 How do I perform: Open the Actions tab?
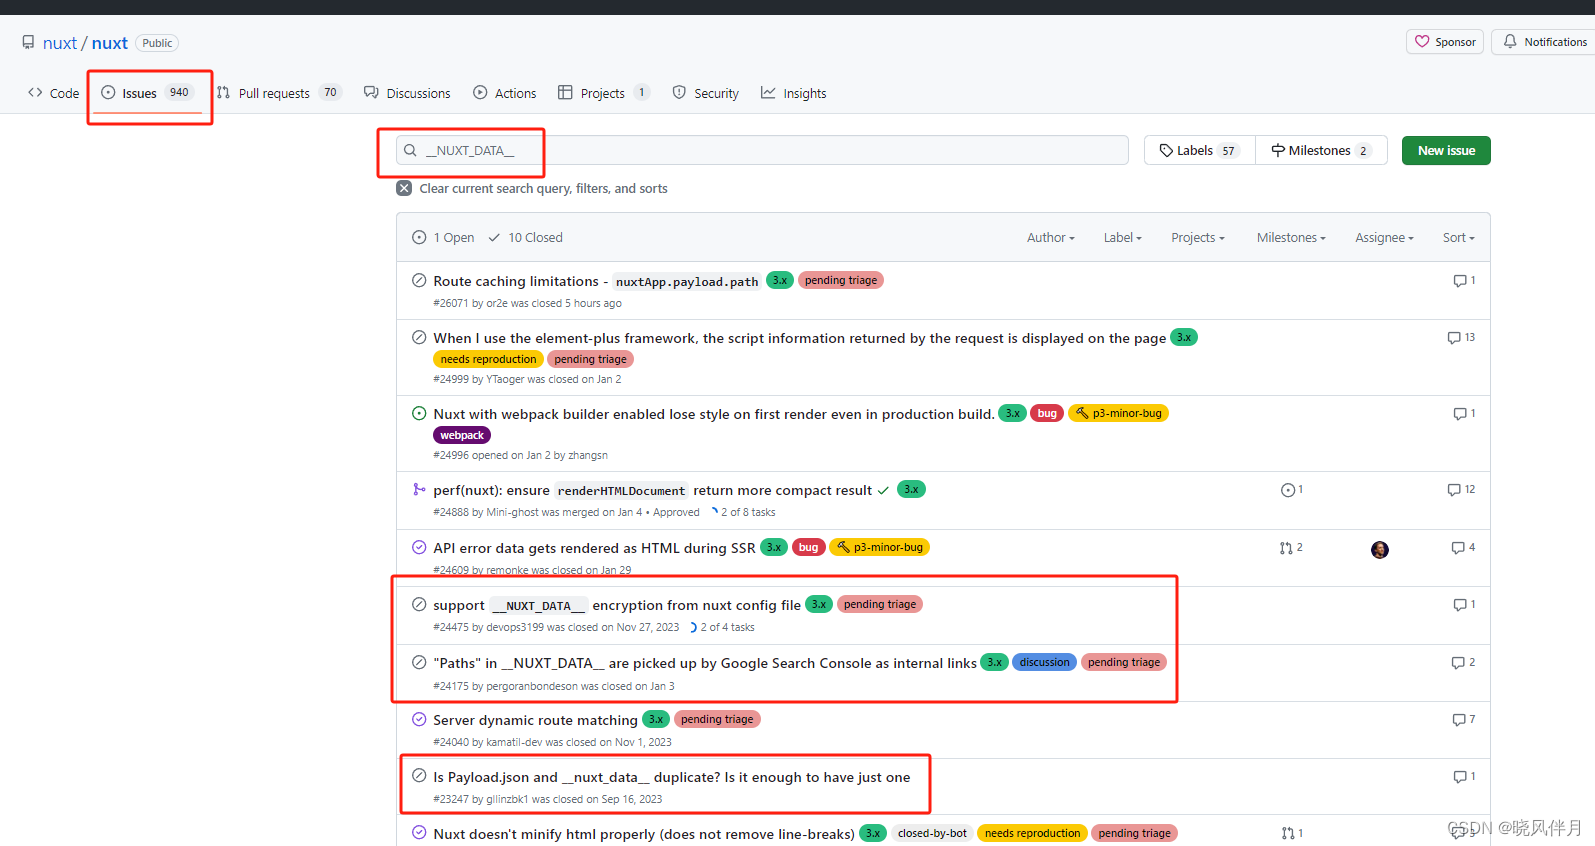pos(505,93)
